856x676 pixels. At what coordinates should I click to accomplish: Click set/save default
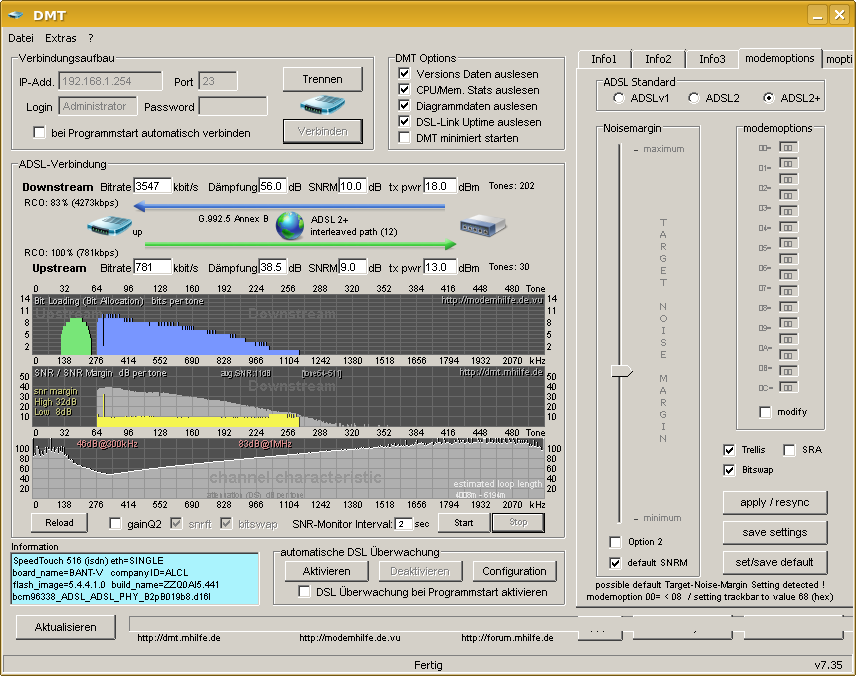tap(775, 562)
